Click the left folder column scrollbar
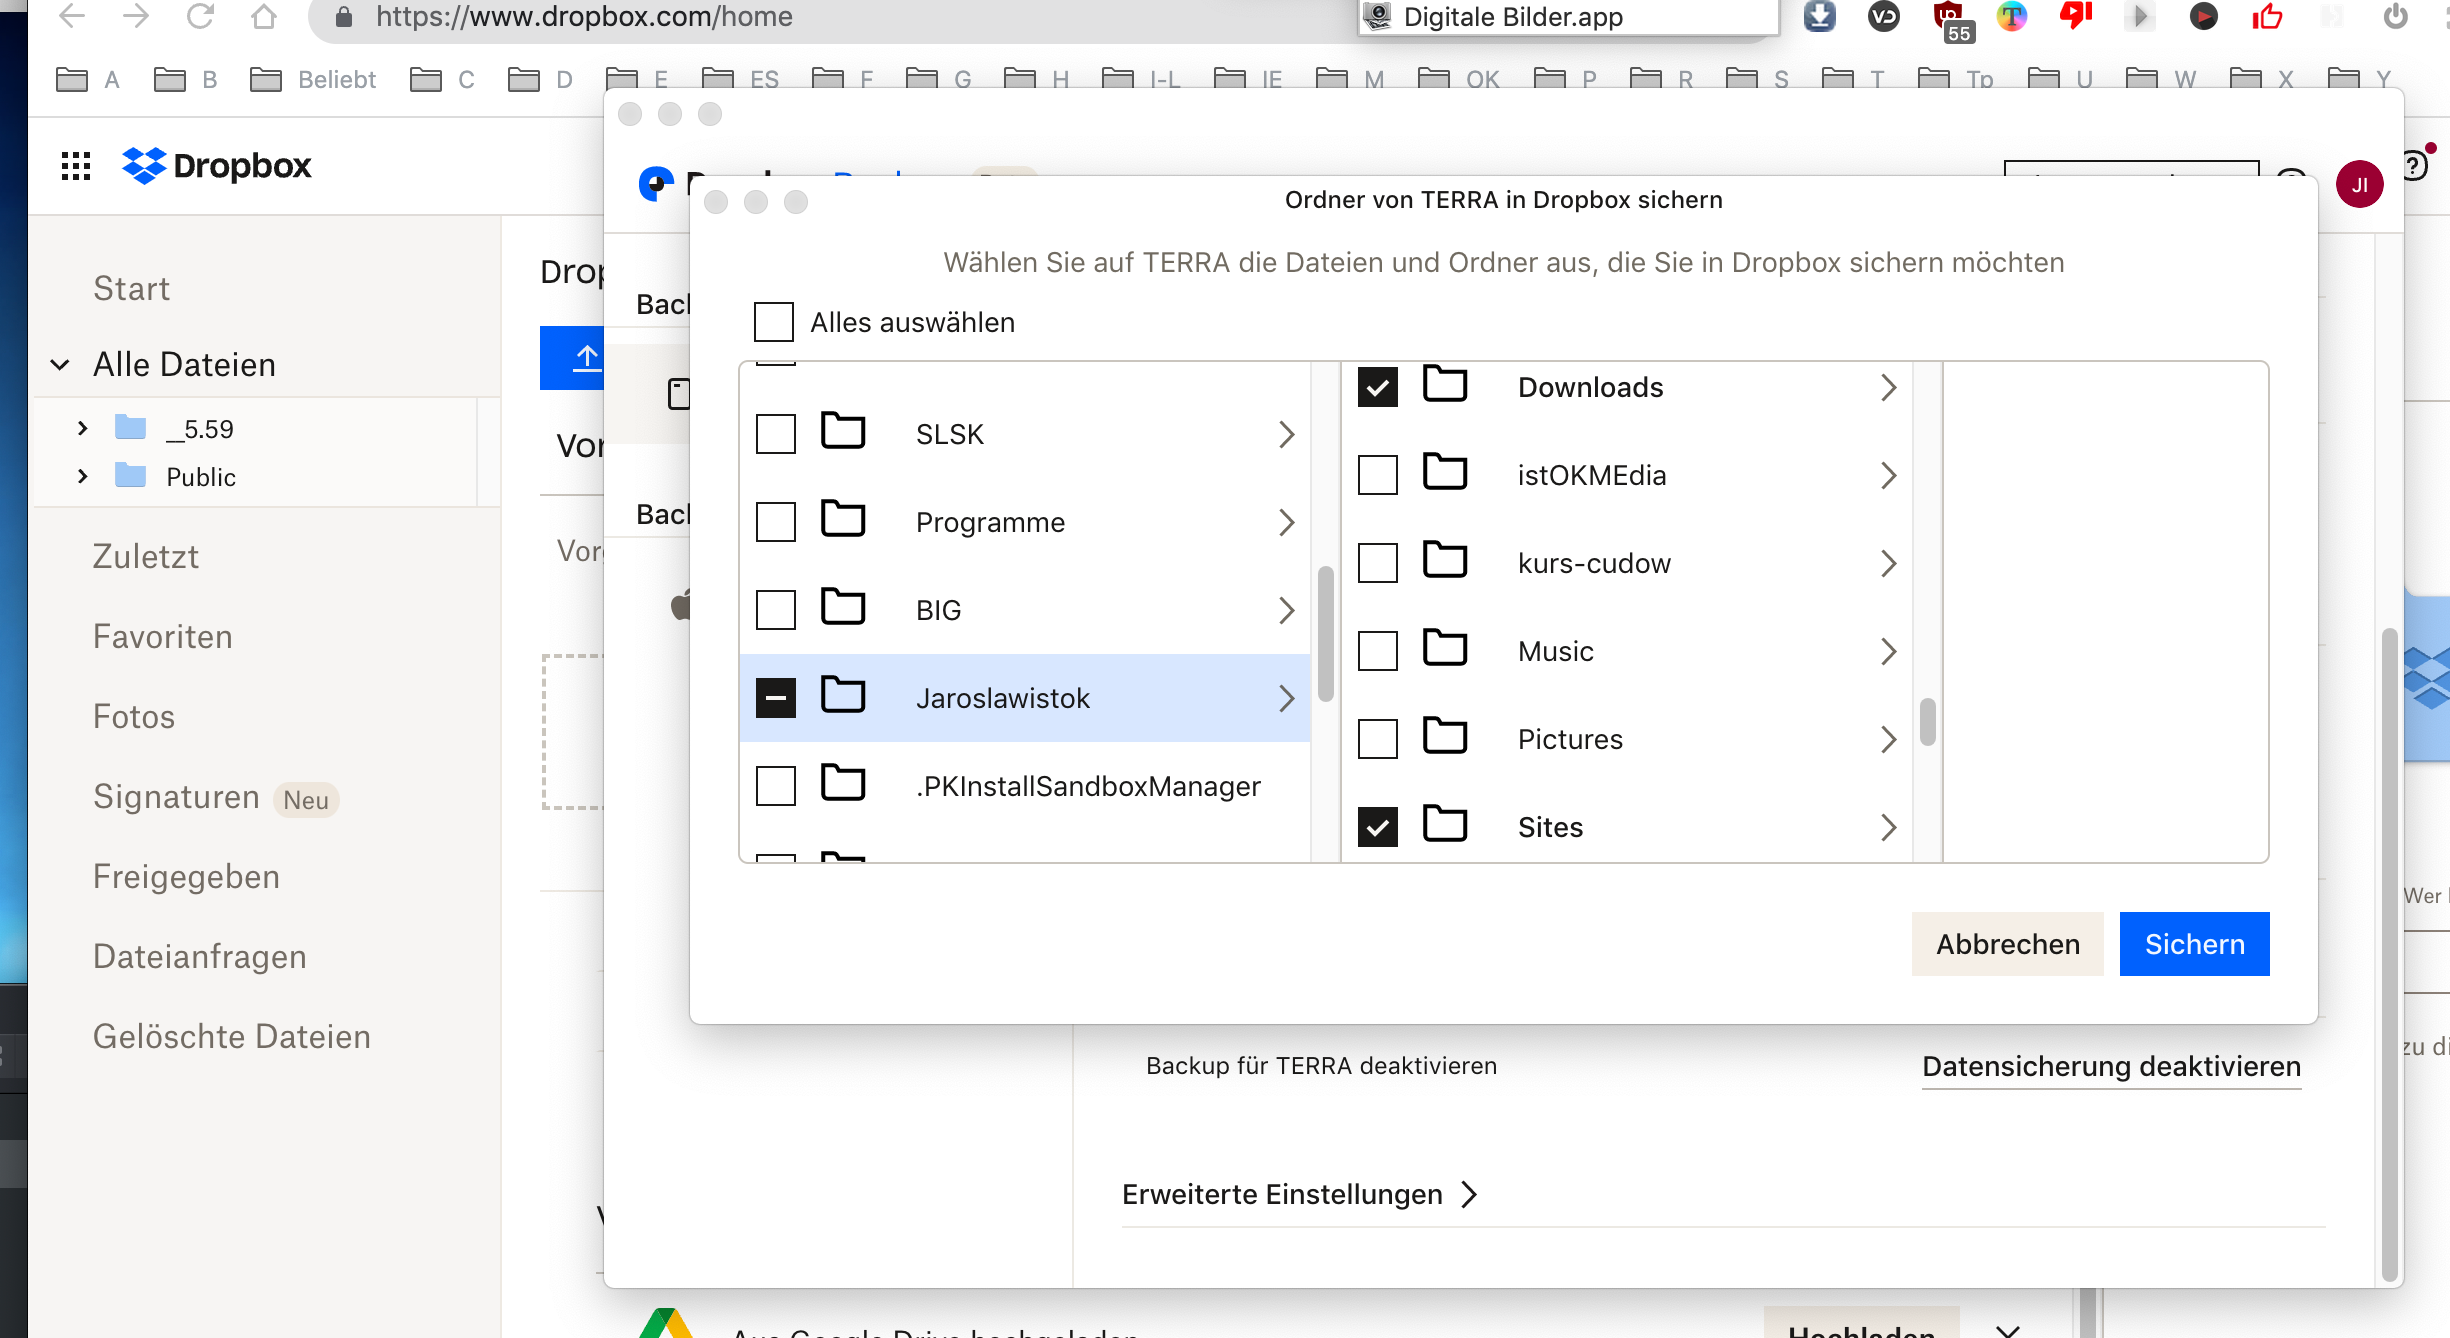2450x1338 pixels. pyautogui.click(x=1326, y=634)
